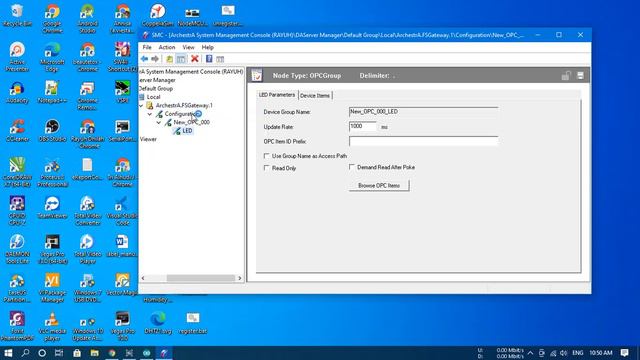Open the Help menu
The width and height of the screenshot is (640, 360).
coord(207,47)
